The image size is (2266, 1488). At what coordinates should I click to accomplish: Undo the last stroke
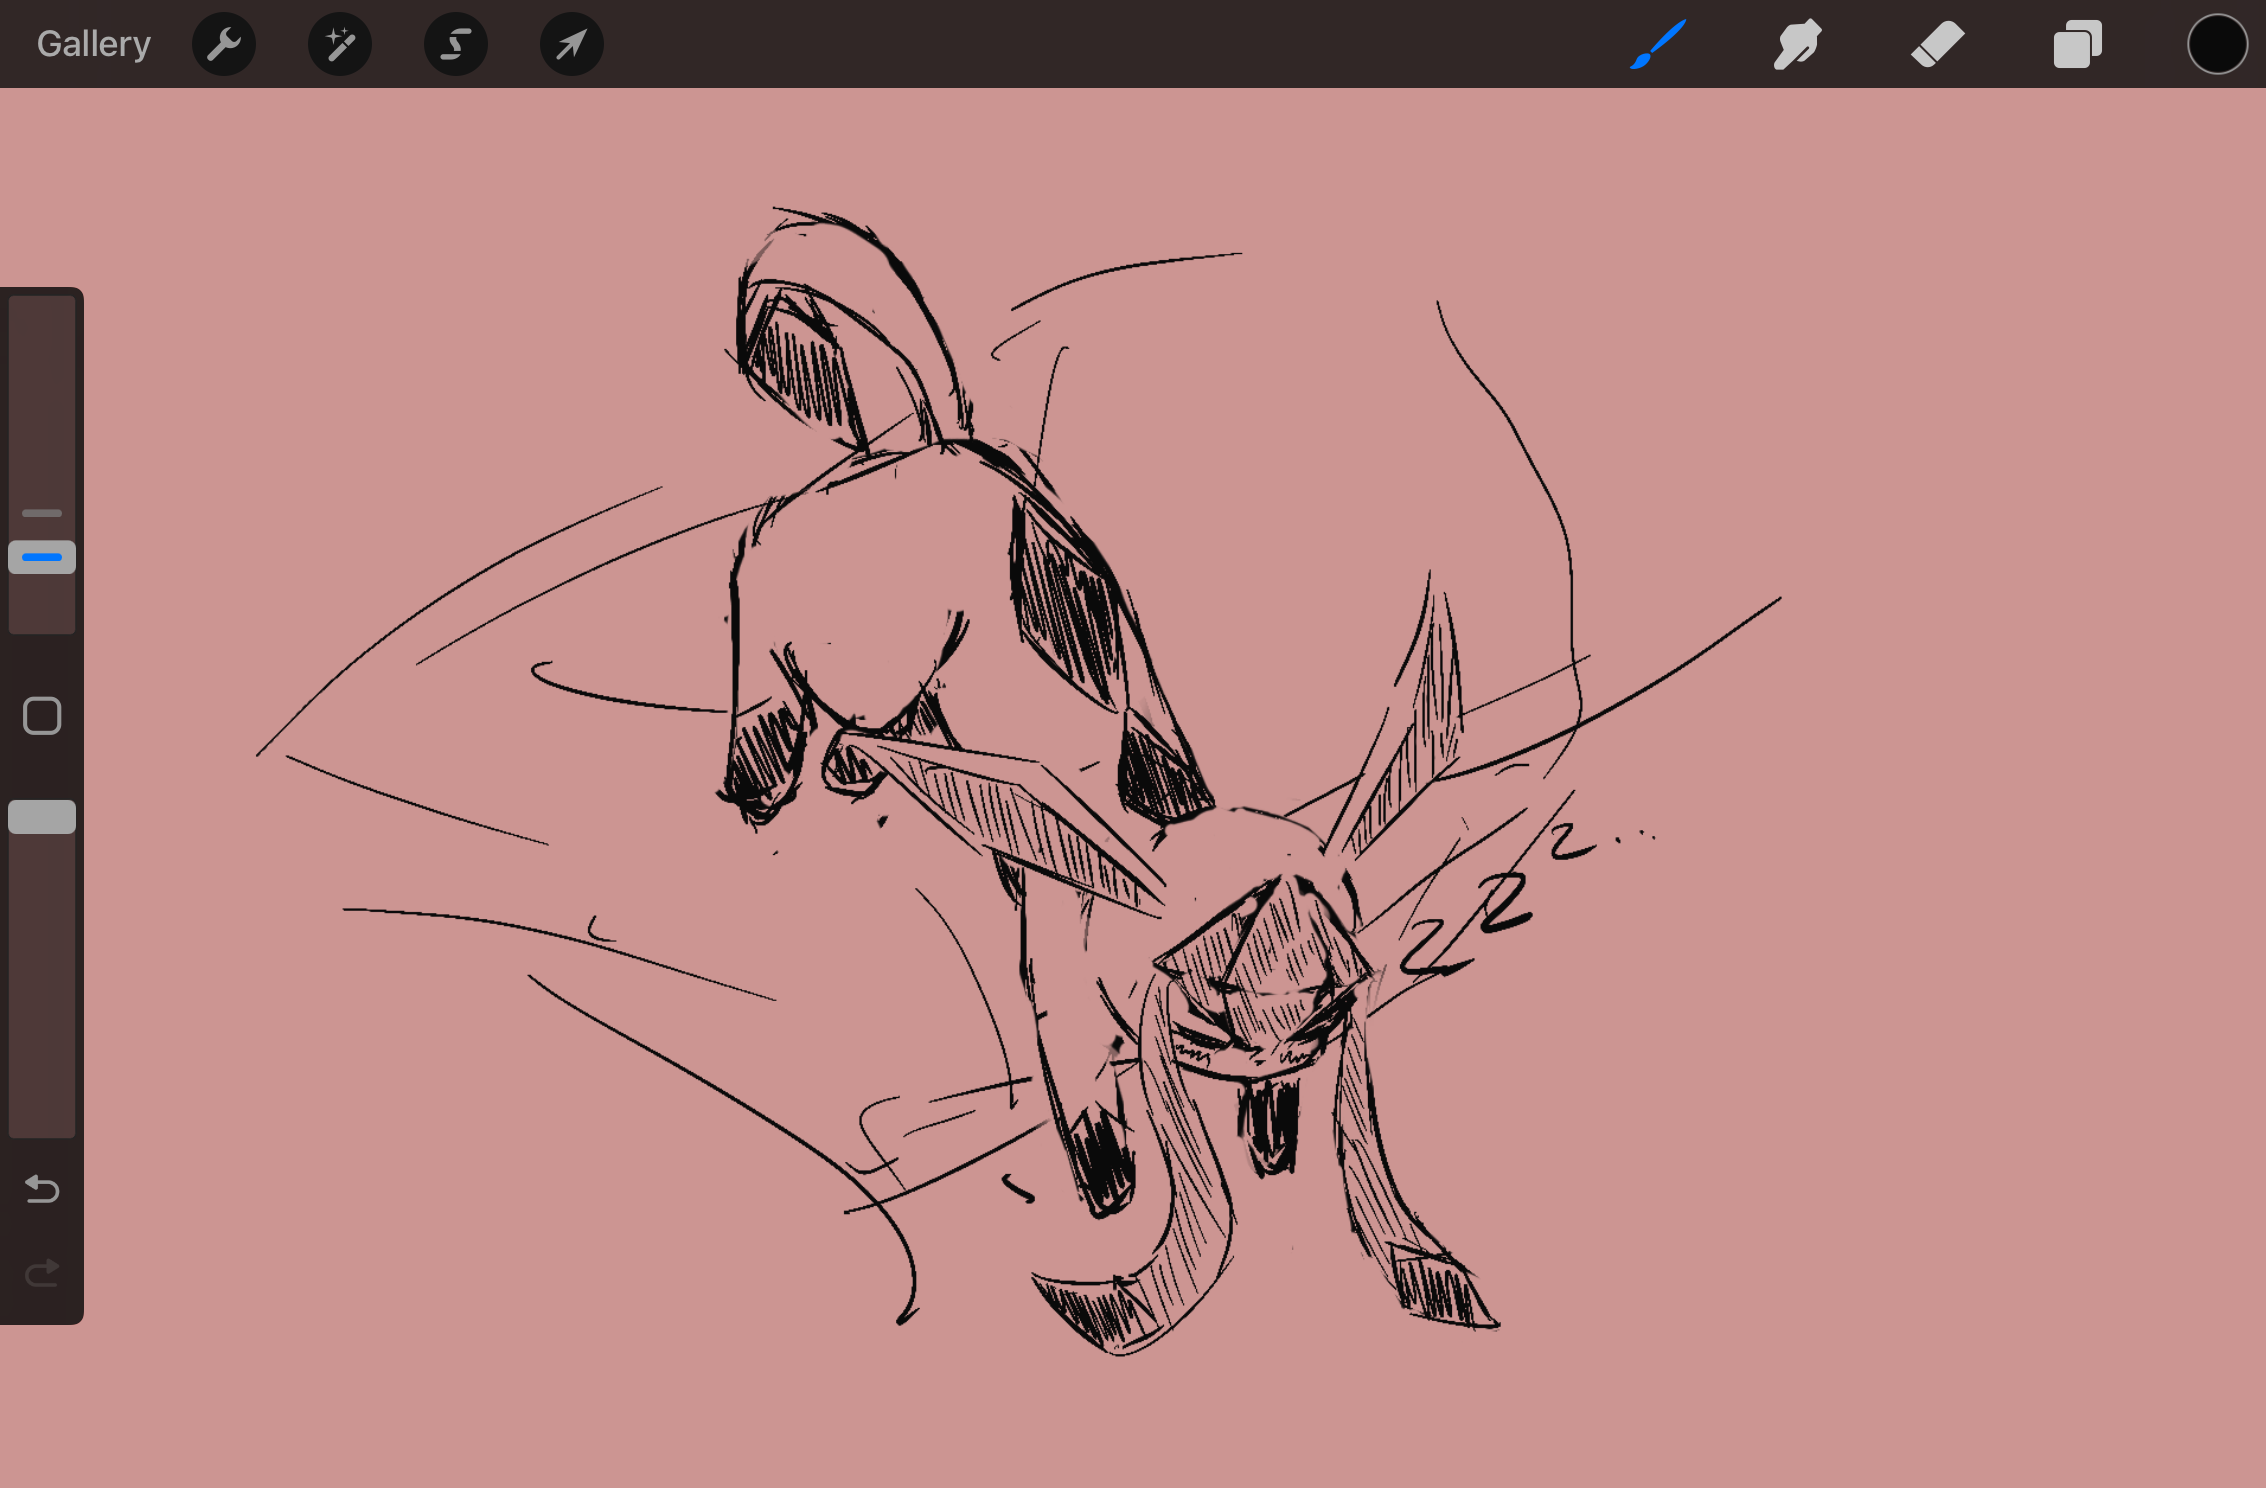tap(42, 1189)
